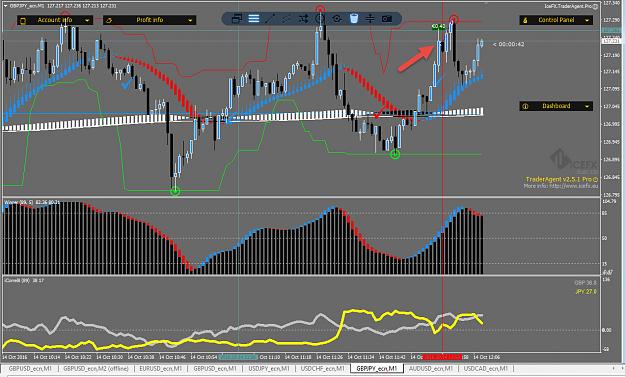Click the red highlighted time label on the time axis
625x377 pixels.
click(x=442, y=357)
